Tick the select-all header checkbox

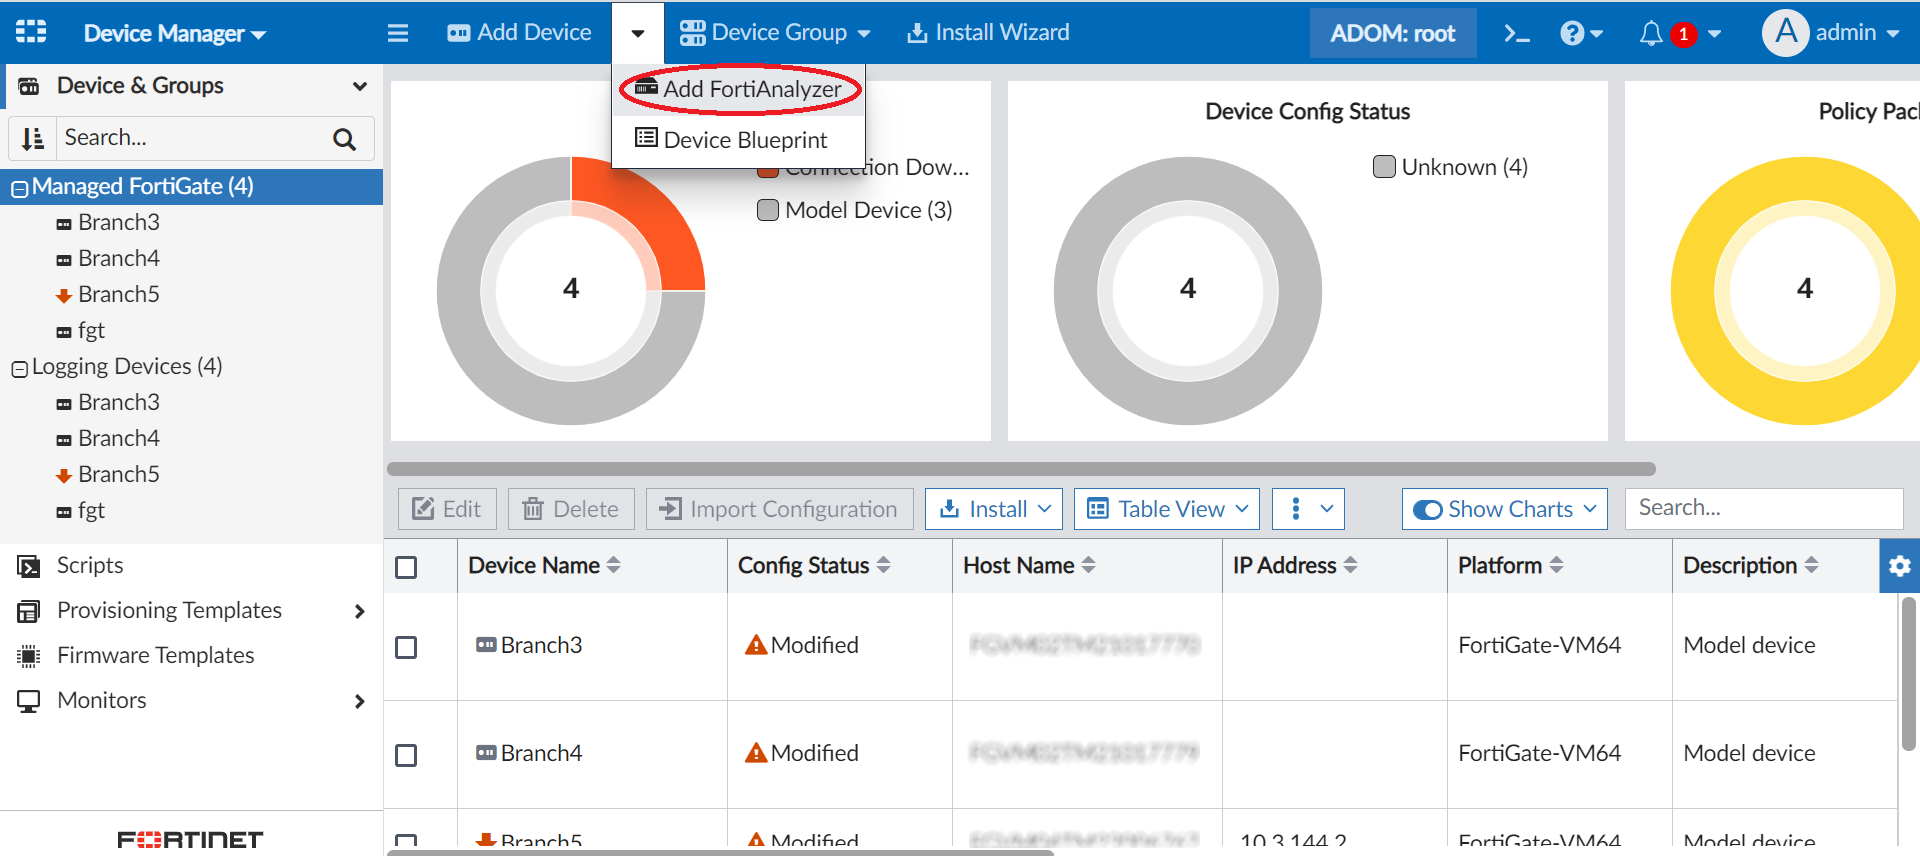tap(406, 567)
